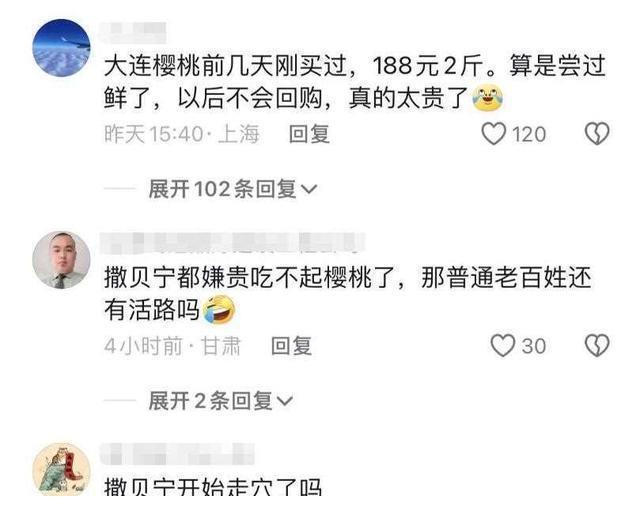Dislike the 188元 cherry comment via broken heart
The height and width of the screenshot is (506, 640).
597,134
